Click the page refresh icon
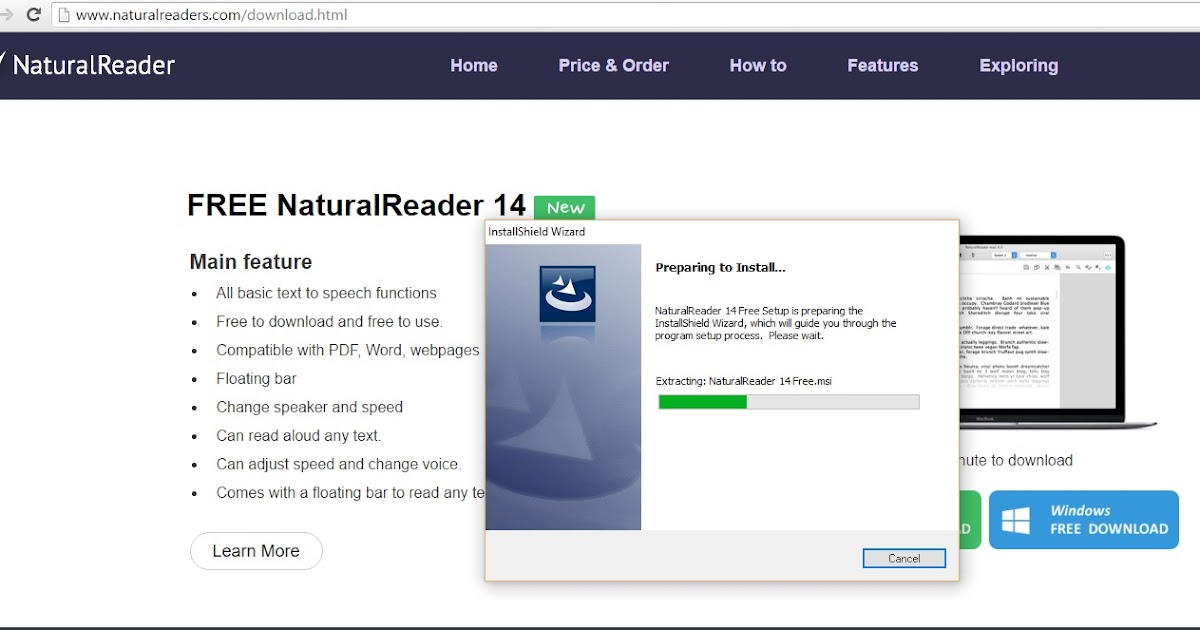 [35, 14]
